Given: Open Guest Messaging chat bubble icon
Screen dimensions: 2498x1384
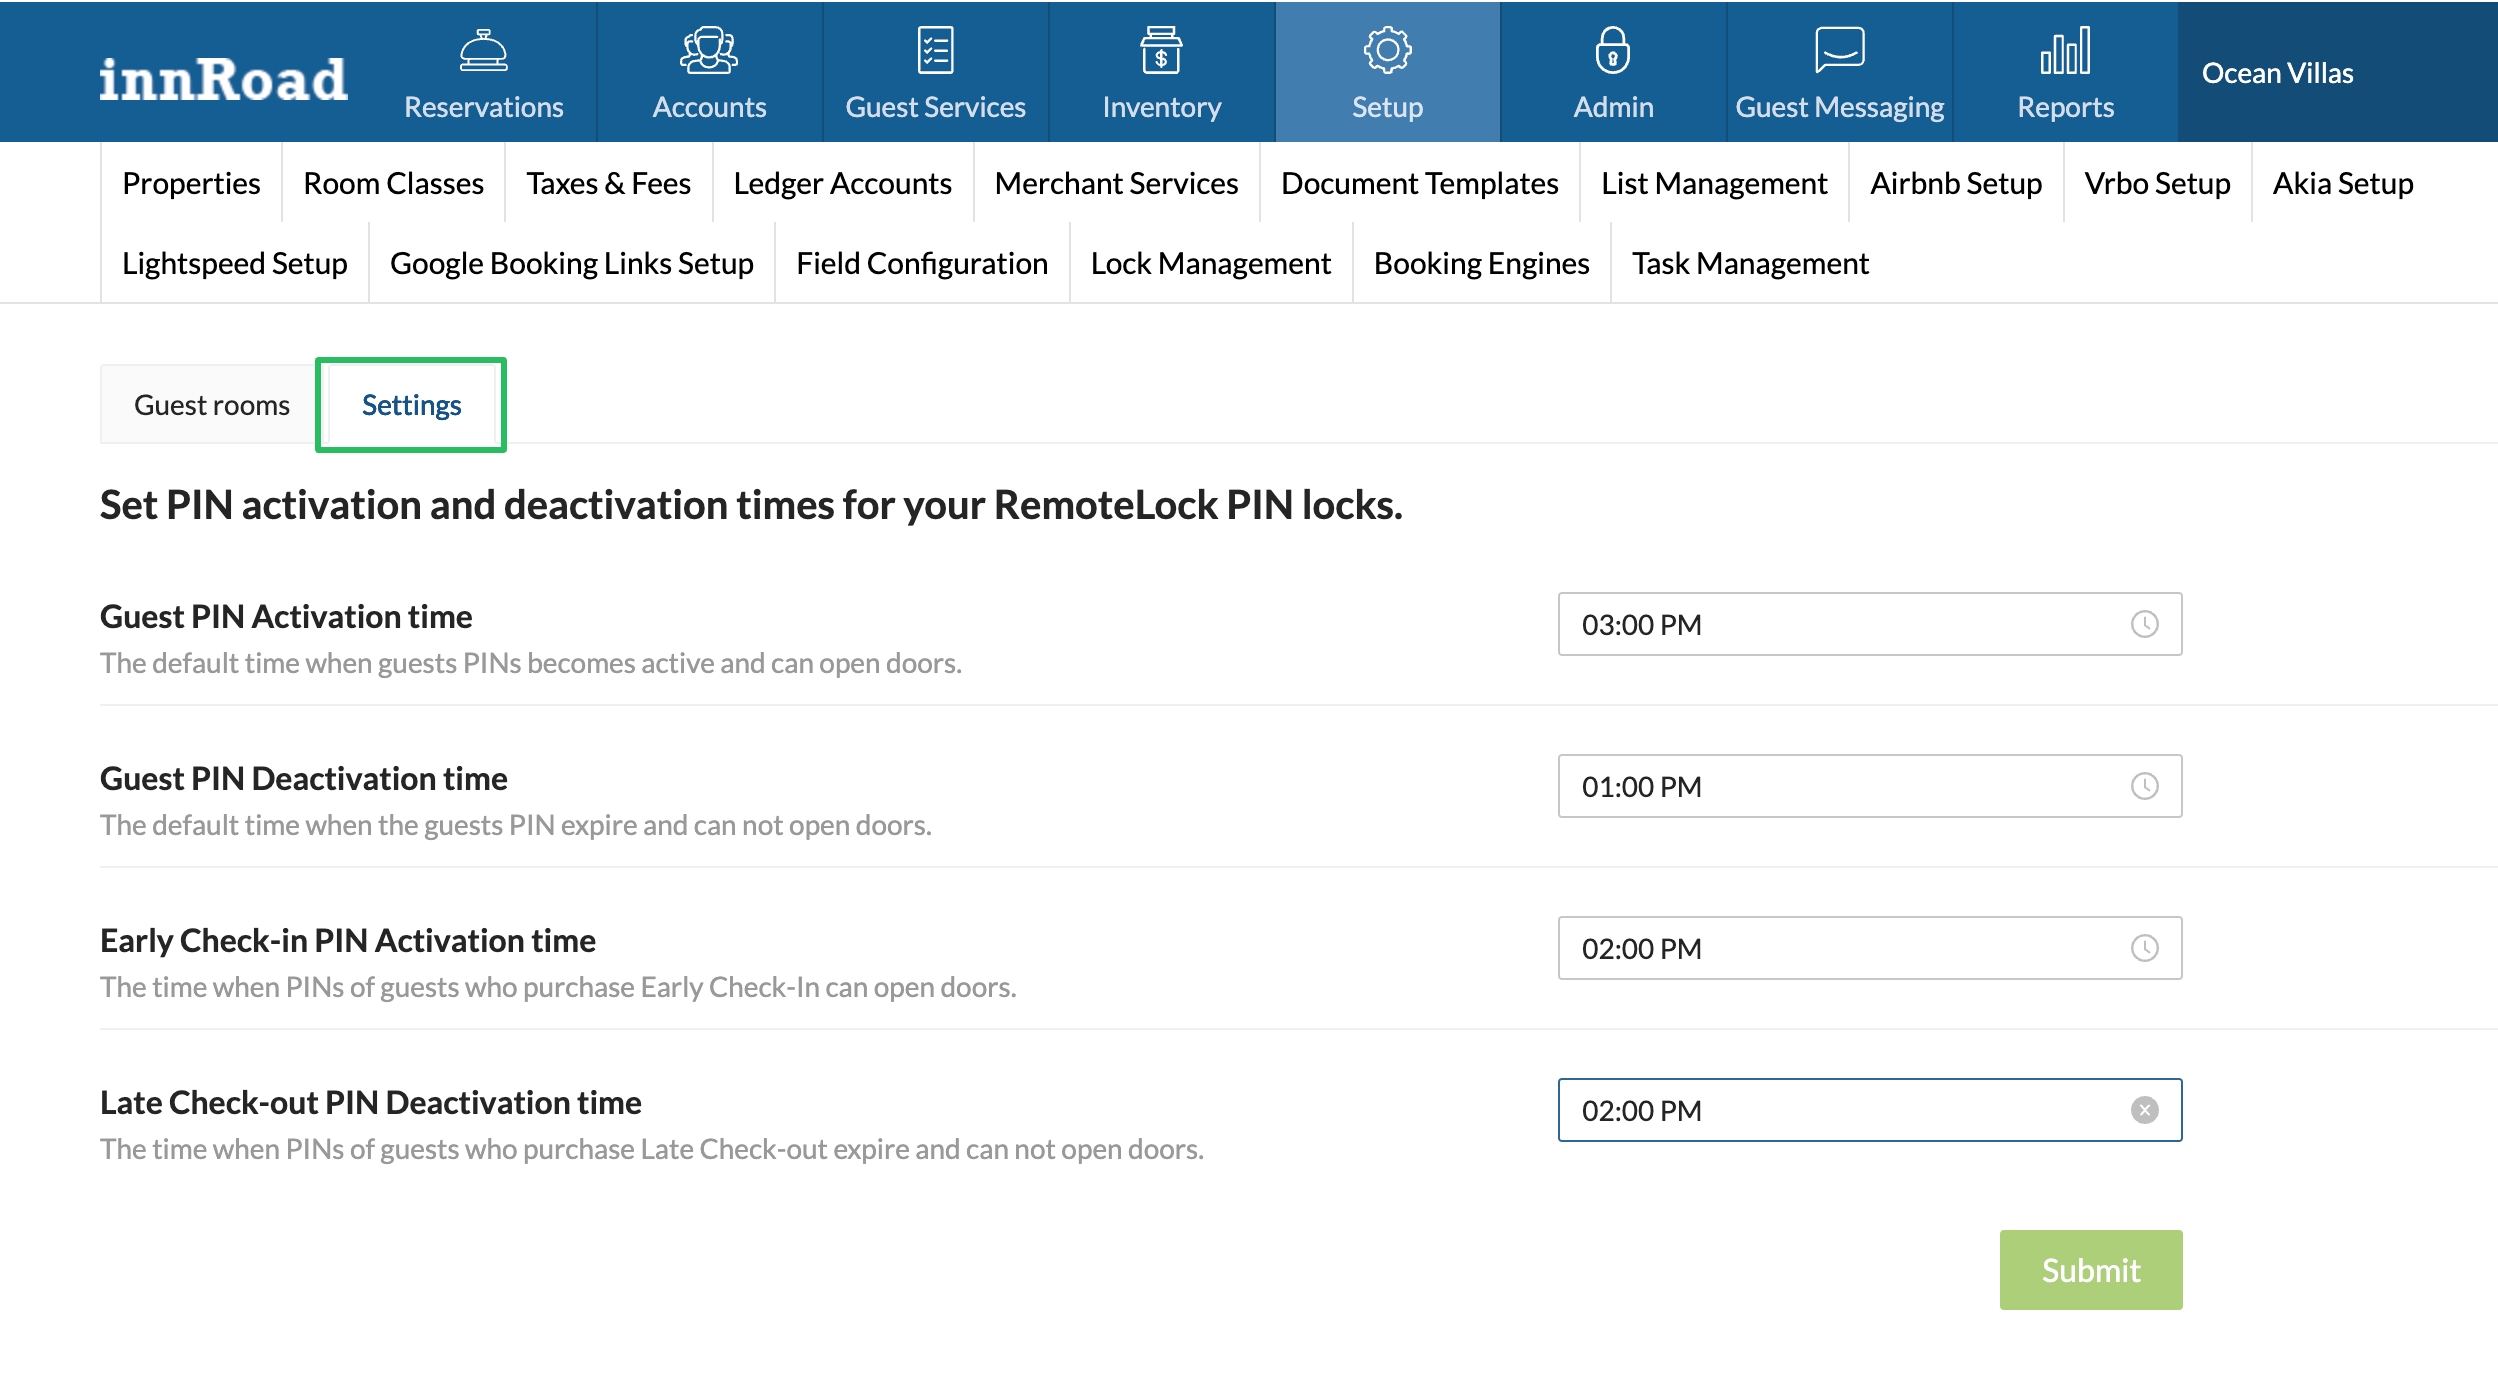Looking at the screenshot, I should 1839,50.
